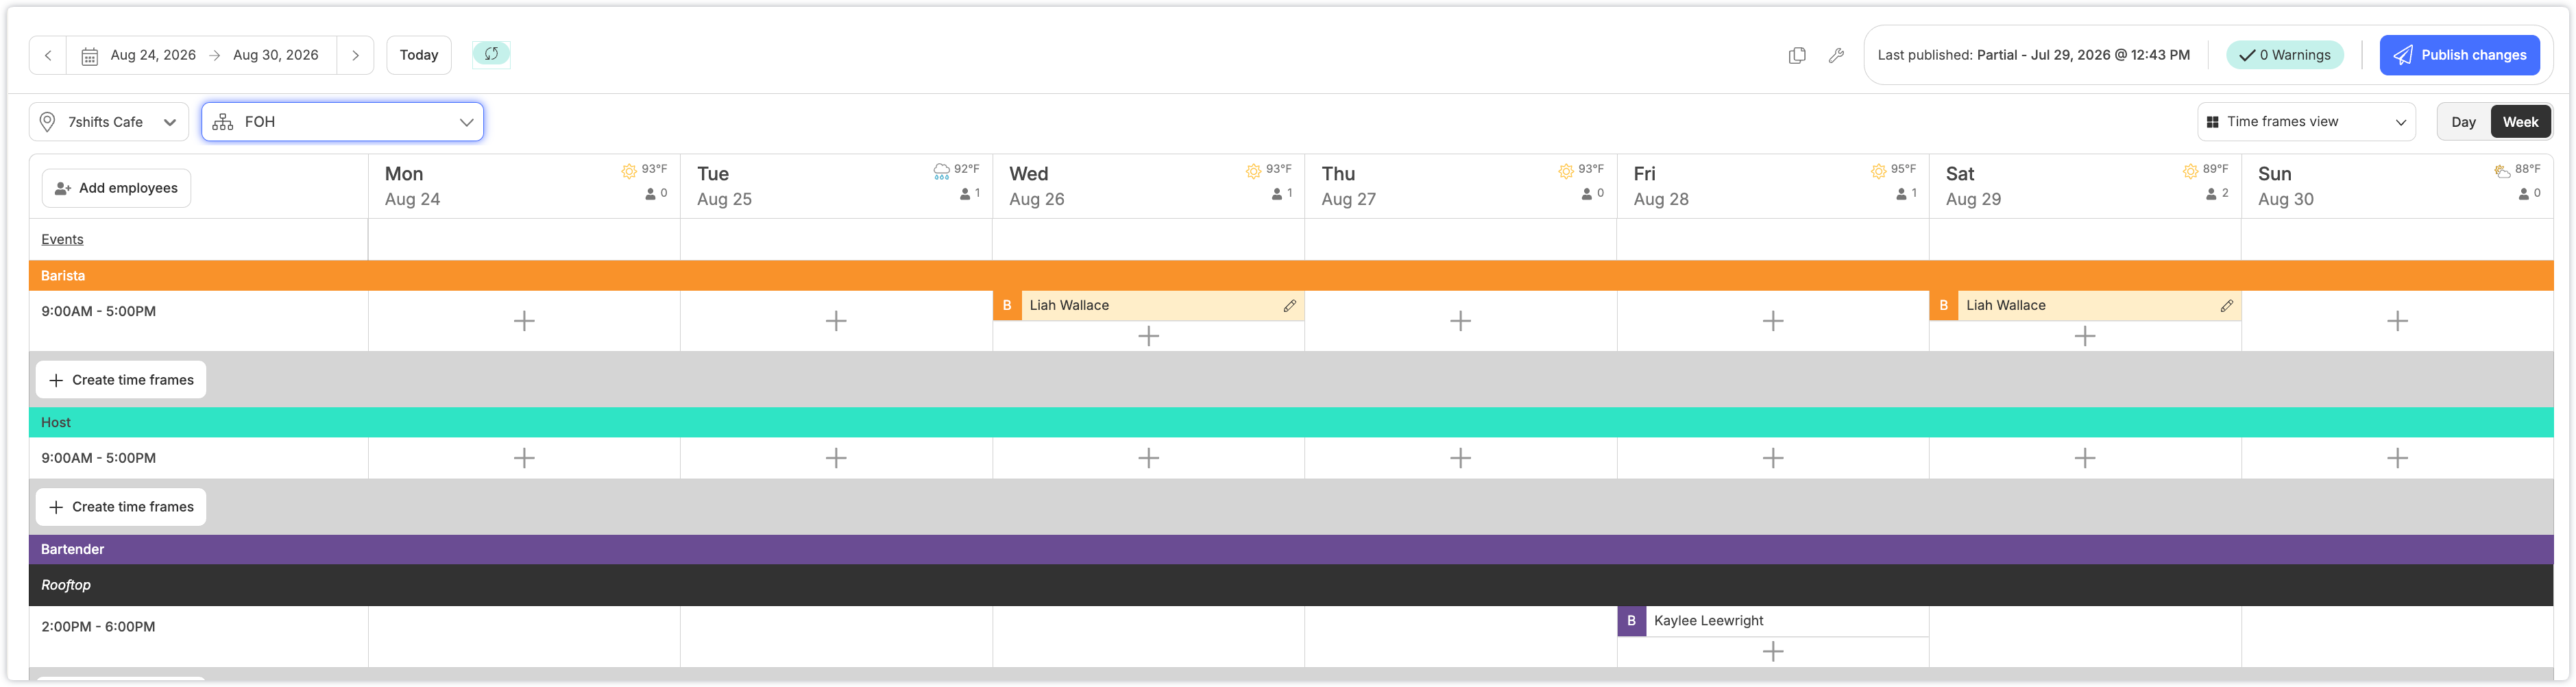Viewport: 2576px width, 687px height.
Task: Click the teal sync refresh icon
Action: [x=491, y=54]
